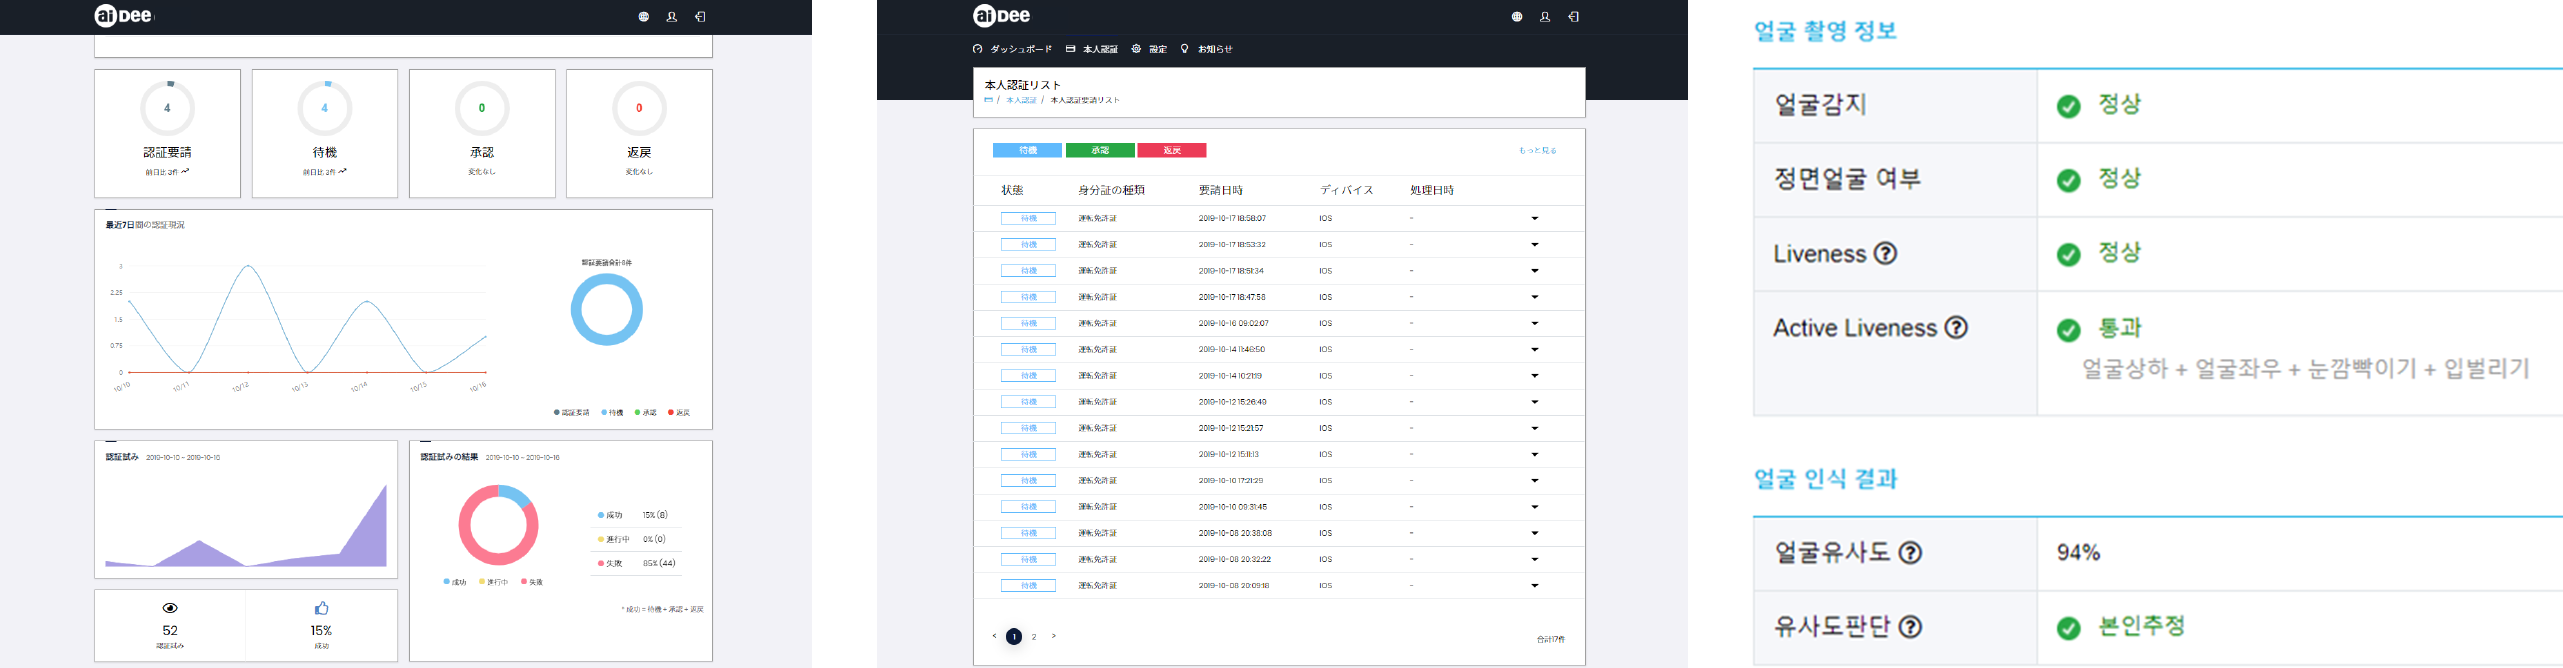Filter list by blue 待機 tab button
Screen dimensions: 2563x668
1027,150
